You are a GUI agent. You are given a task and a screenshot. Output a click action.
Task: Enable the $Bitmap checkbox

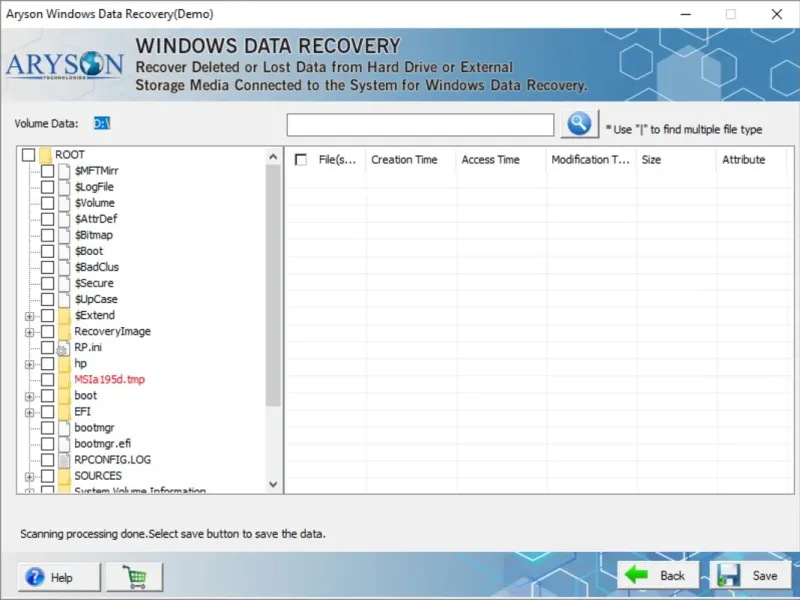47,235
